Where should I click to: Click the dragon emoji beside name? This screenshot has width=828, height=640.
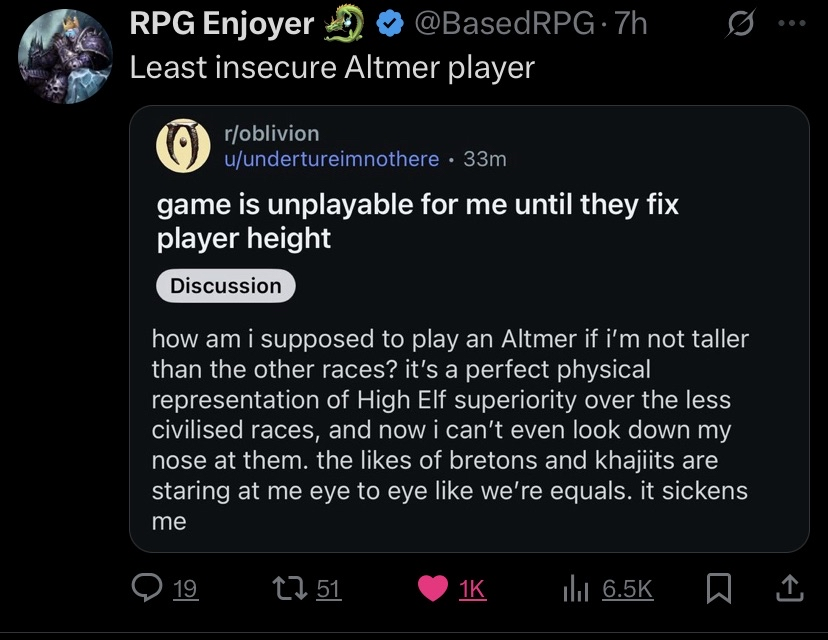[x=345, y=24]
